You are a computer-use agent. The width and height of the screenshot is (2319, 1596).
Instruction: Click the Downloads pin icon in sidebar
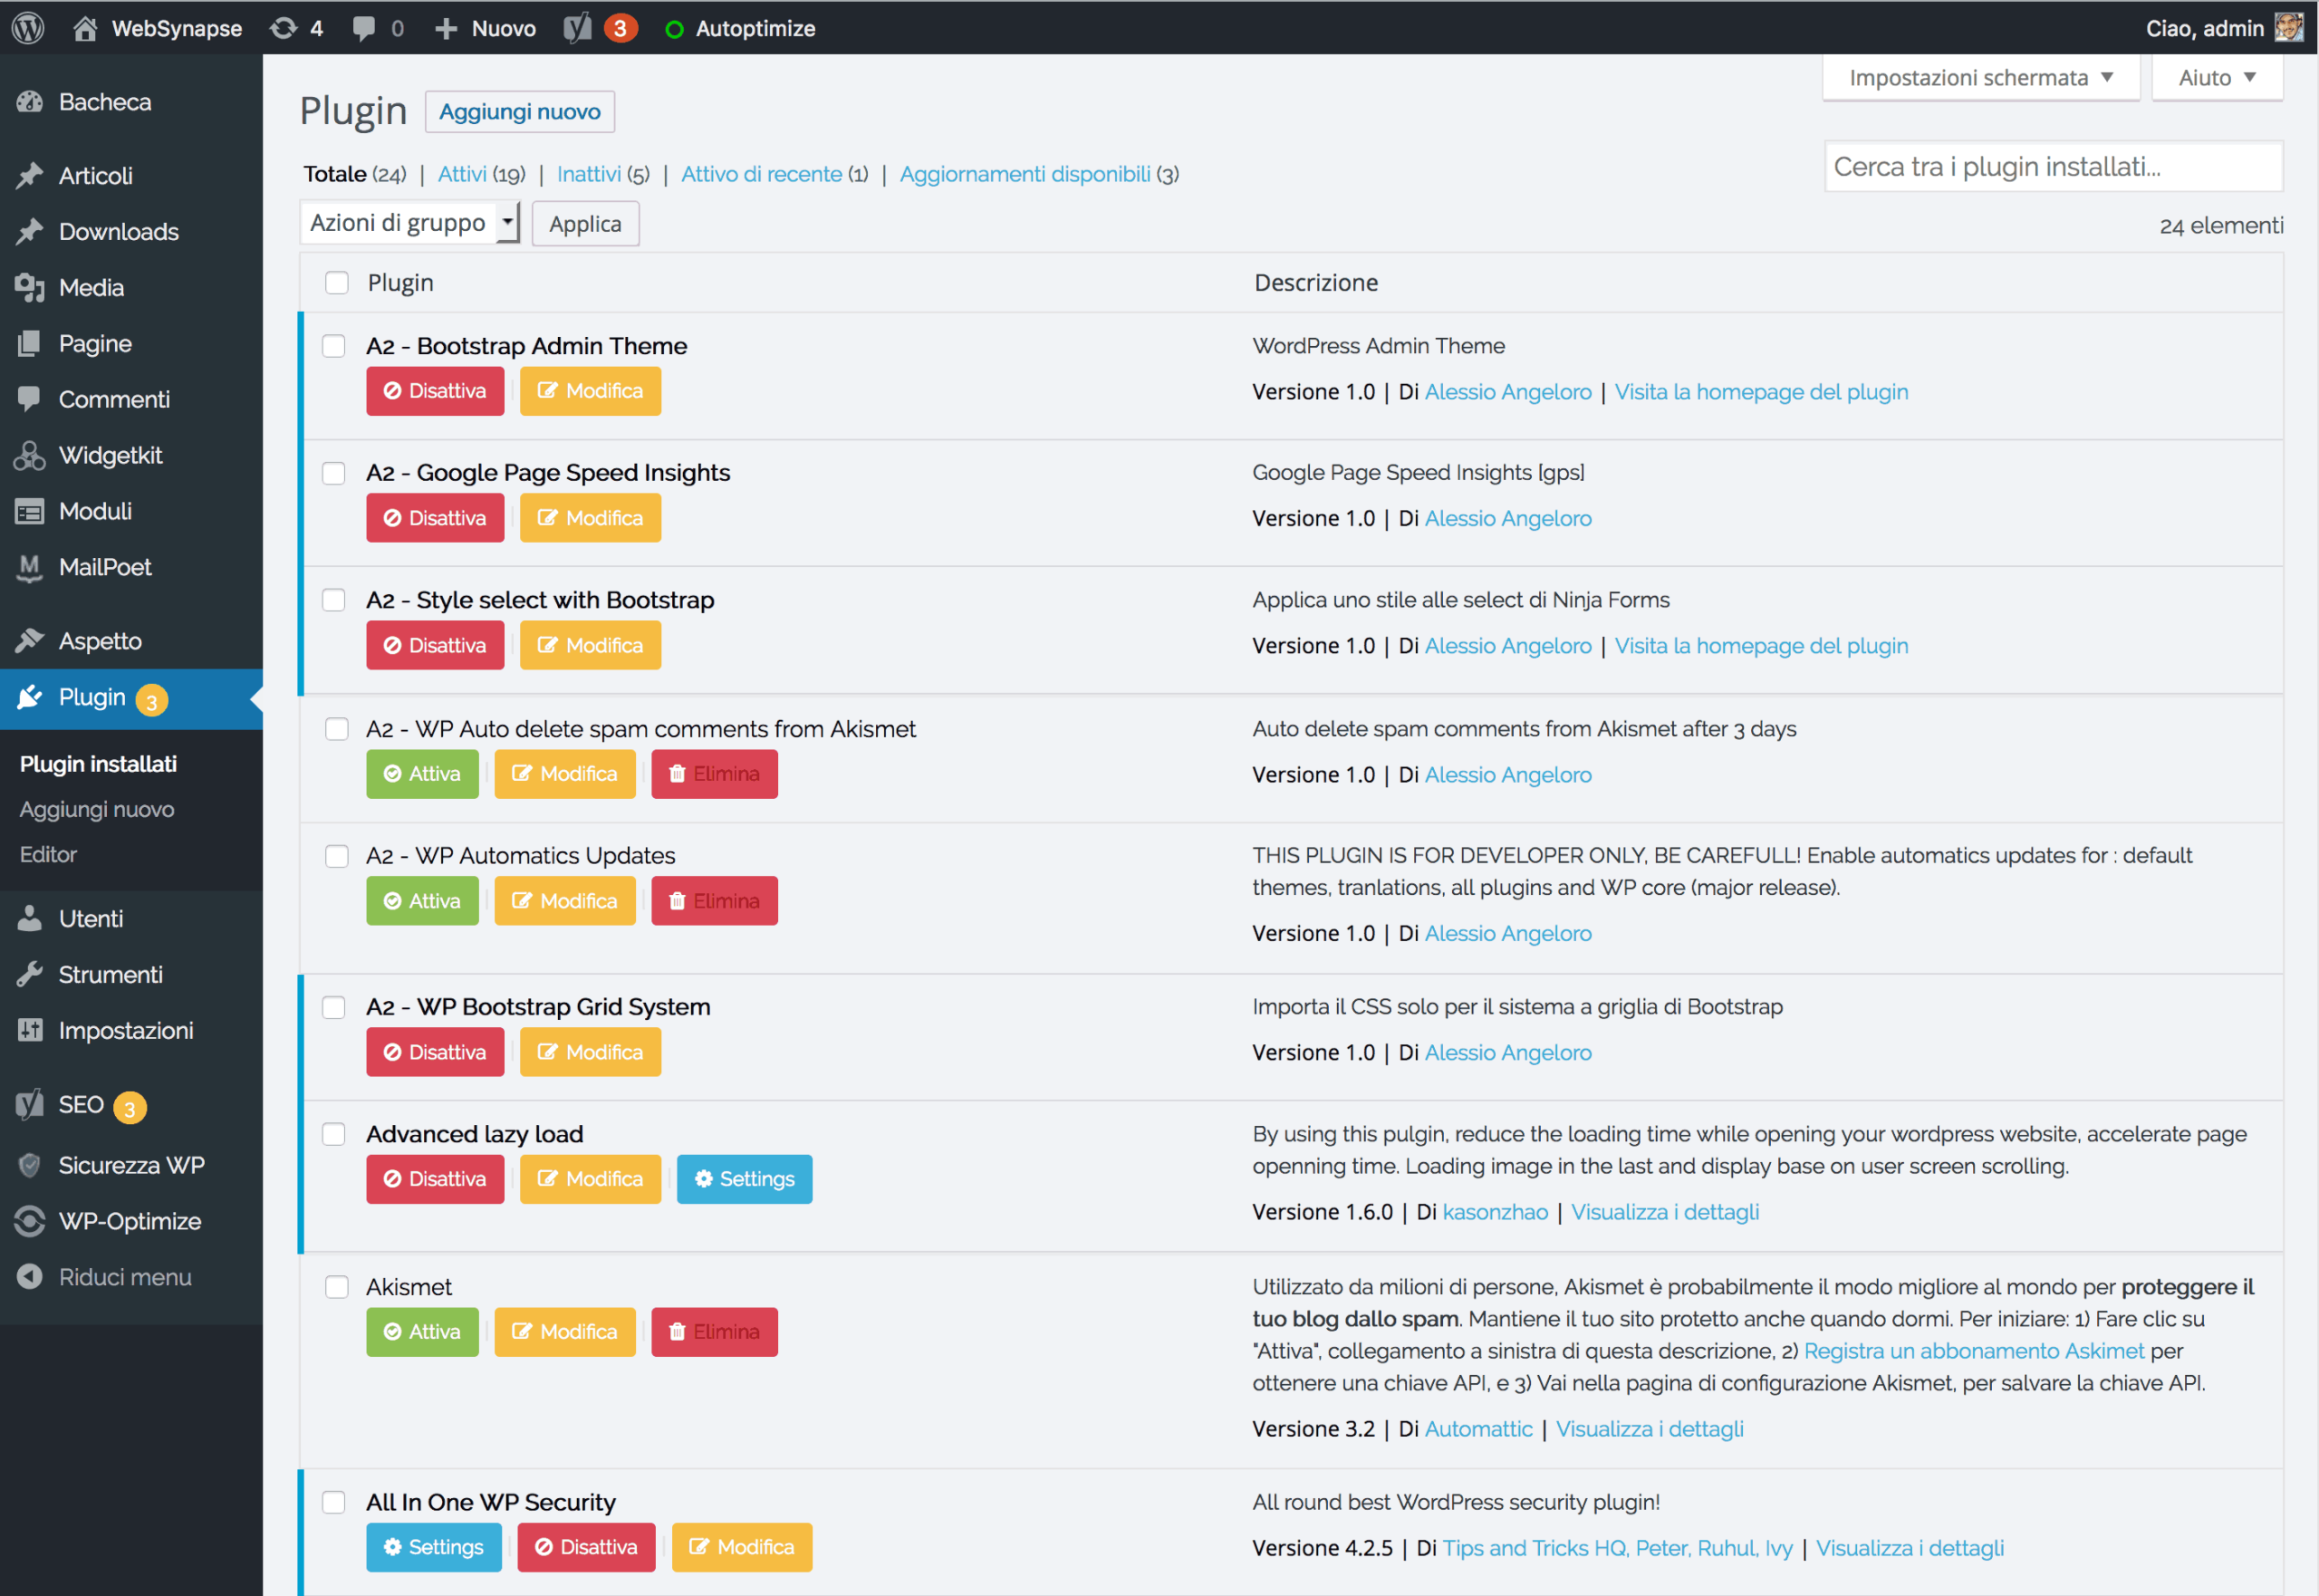[x=30, y=231]
